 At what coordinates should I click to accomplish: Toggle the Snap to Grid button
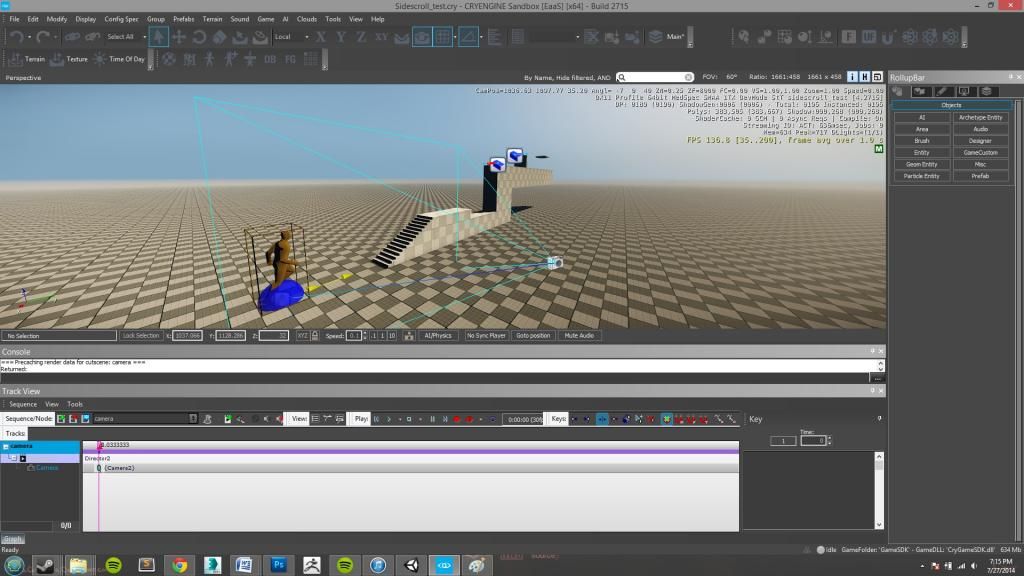click(x=442, y=37)
